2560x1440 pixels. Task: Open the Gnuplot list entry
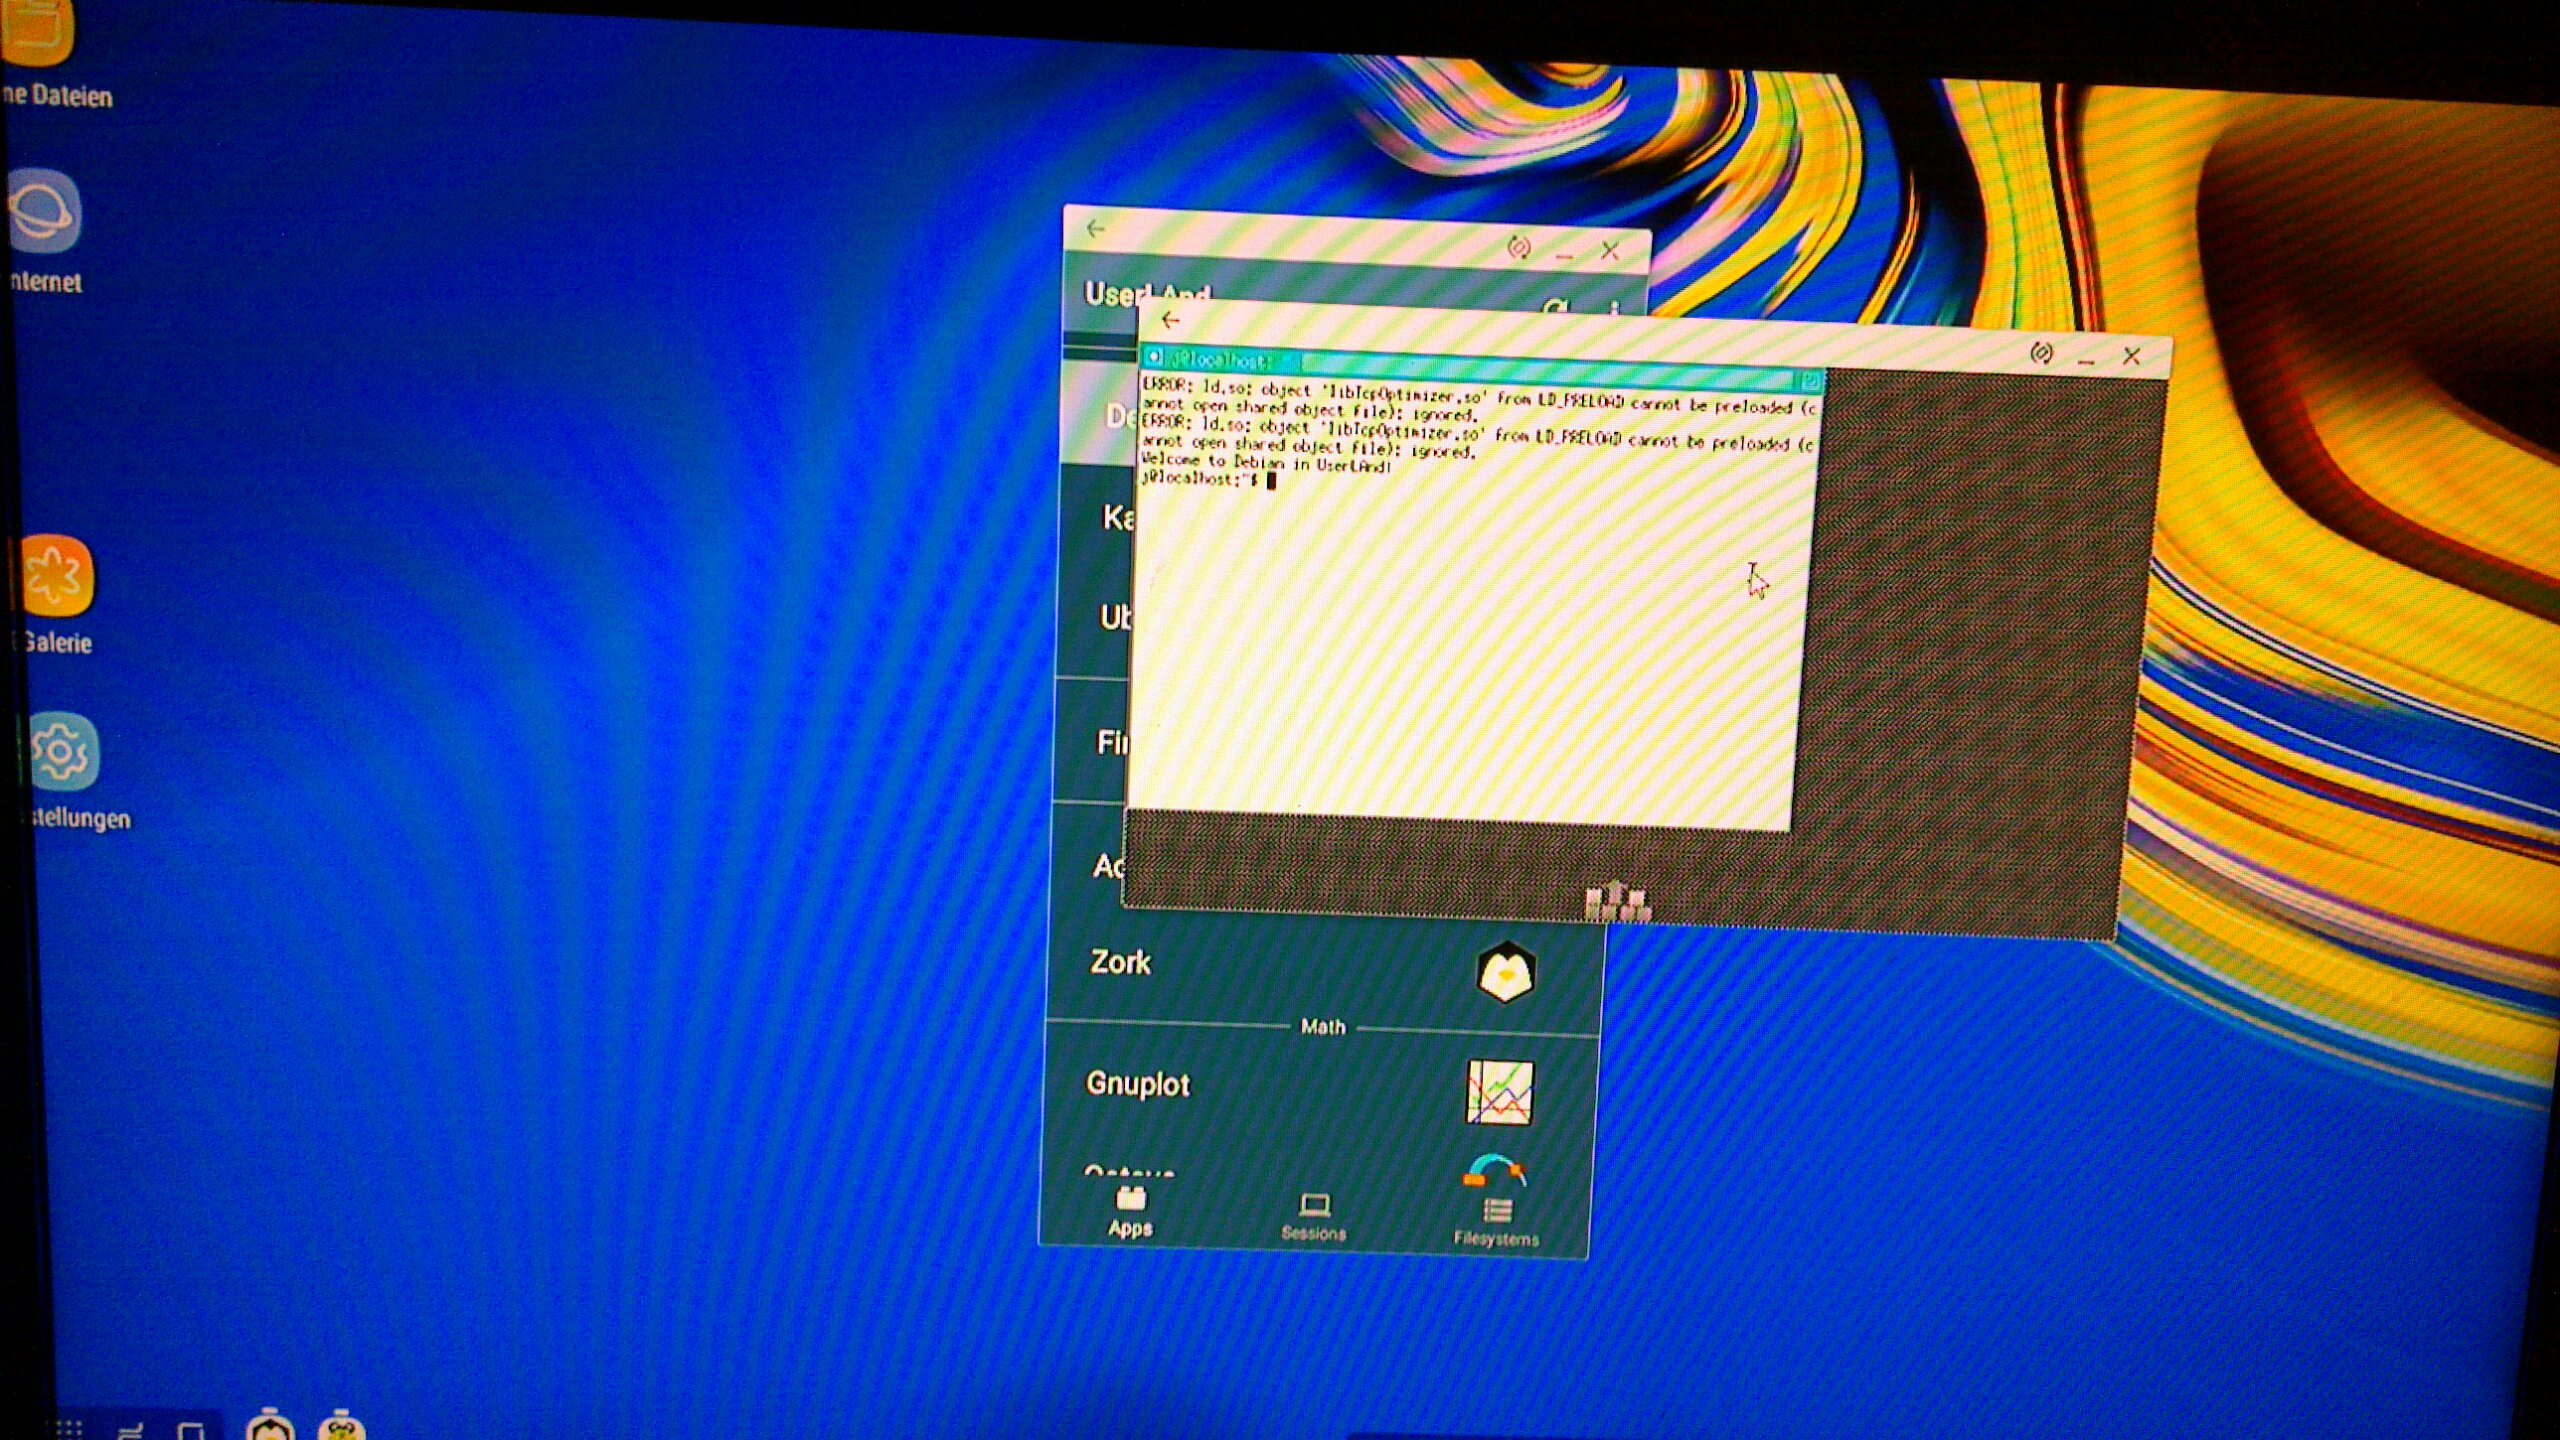[x=1138, y=1084]
